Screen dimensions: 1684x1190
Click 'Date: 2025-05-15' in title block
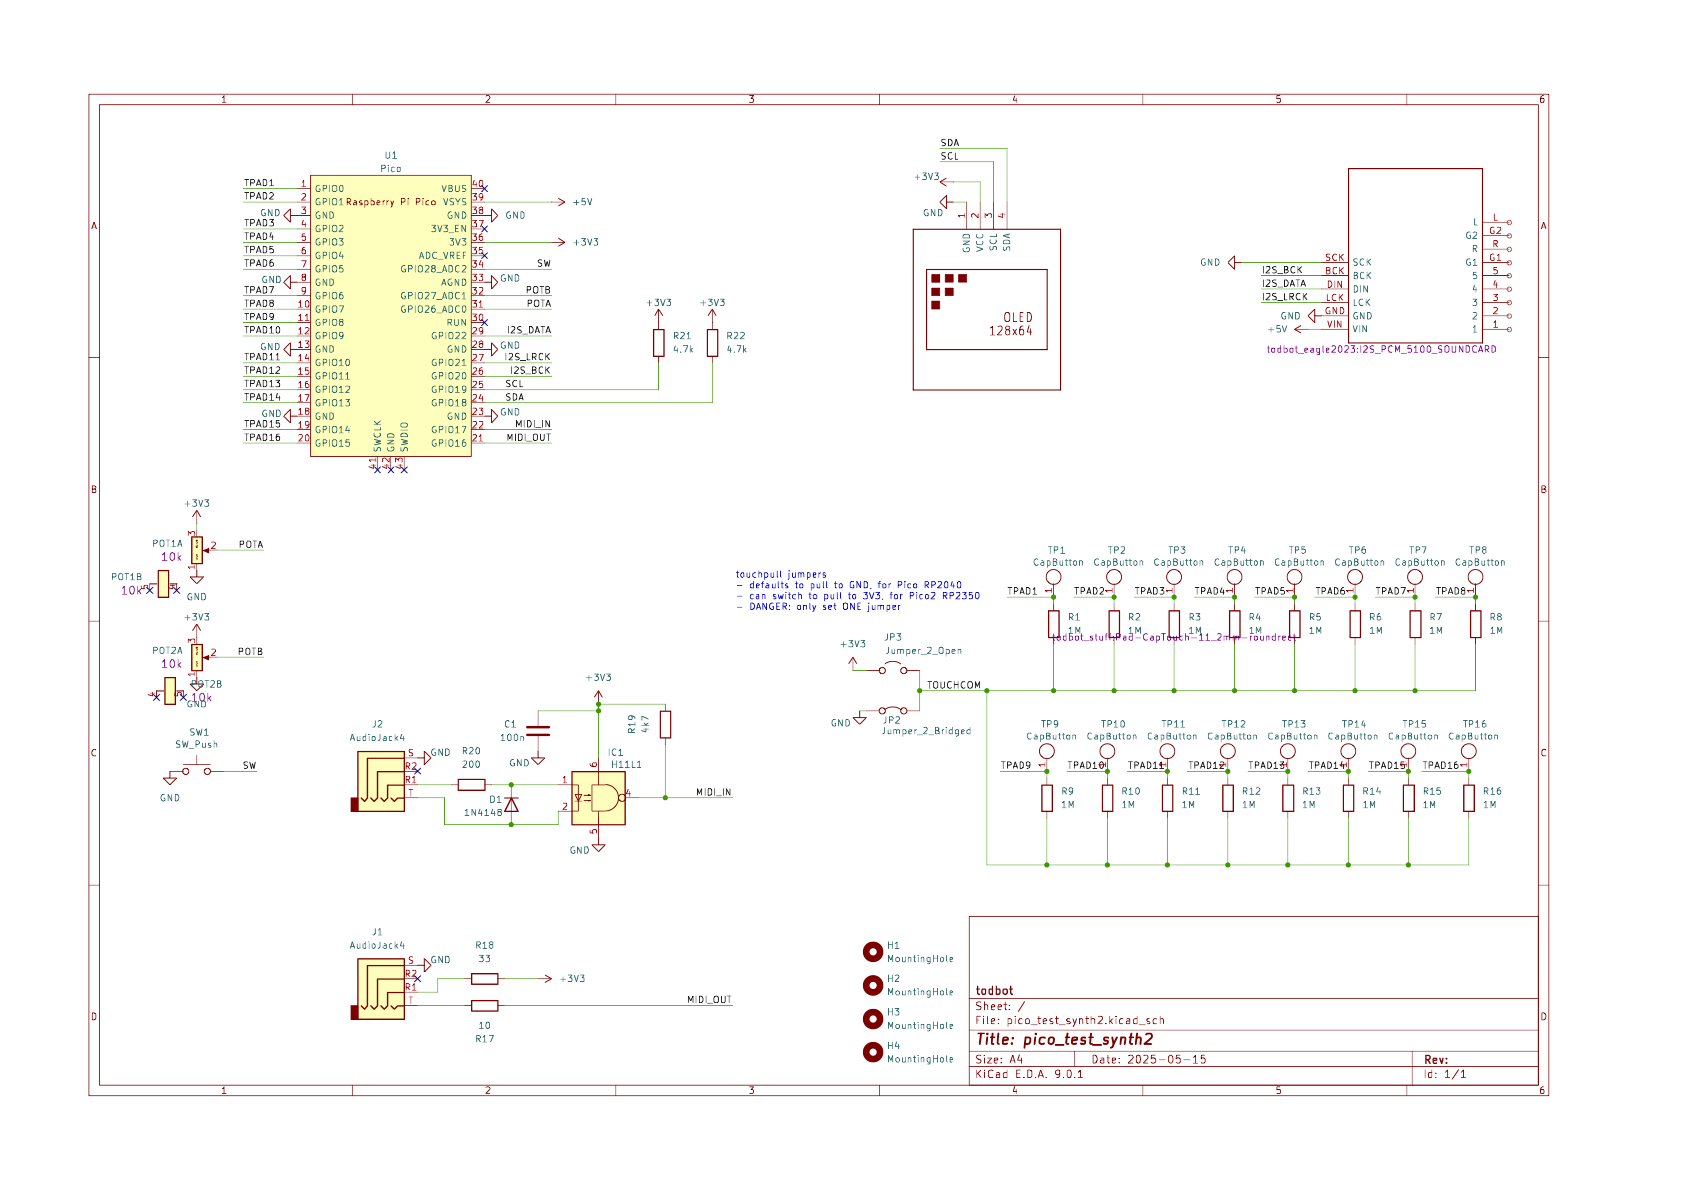click(1149, 1060)
